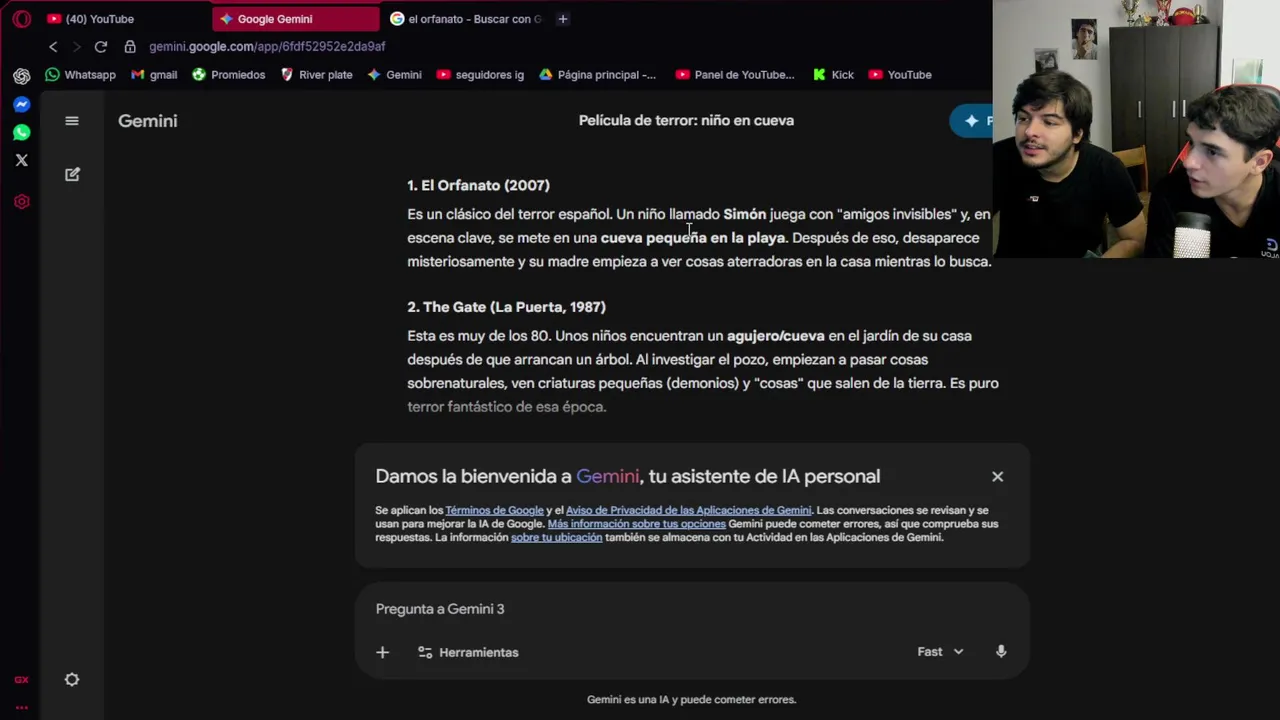1280x720 pixels.
Task: Open new browser tab with plus
Action: [x=563, y=19]
